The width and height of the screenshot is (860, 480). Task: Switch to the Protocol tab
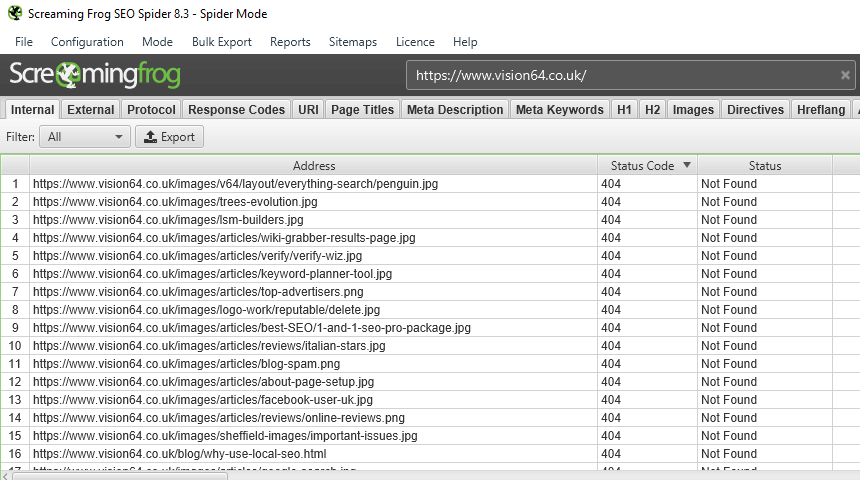click(x=151, y=110)
